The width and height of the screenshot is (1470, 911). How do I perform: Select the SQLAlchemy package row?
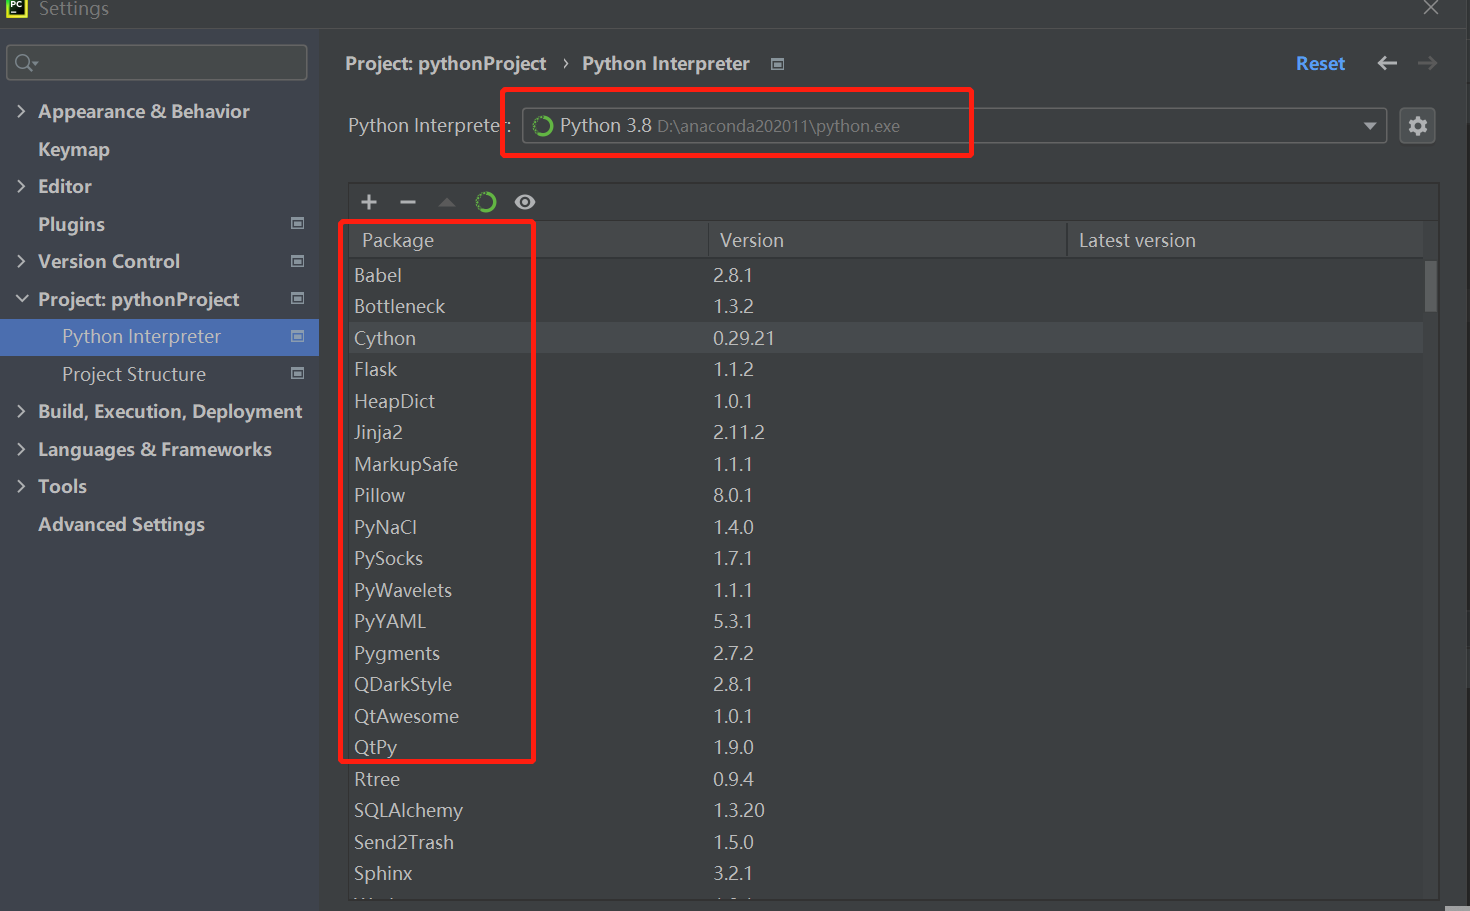[x=886, y=810]
